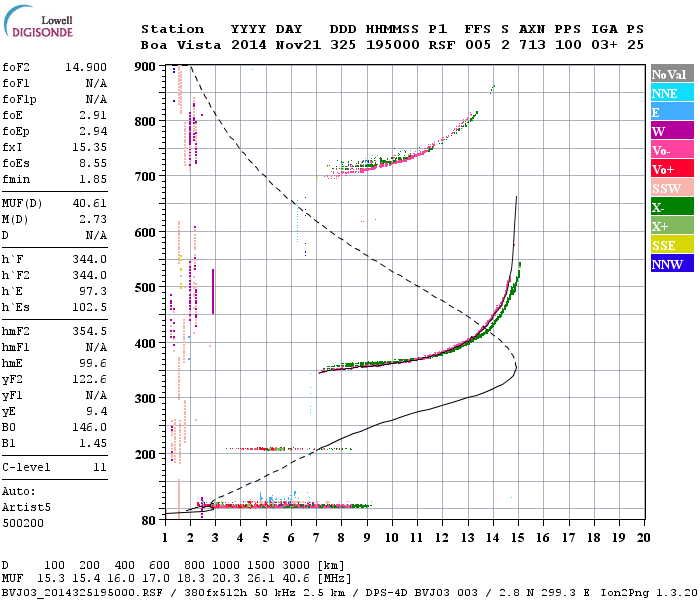700x600 pixels.
Task: Click the foF1 N/A value
Action: (x=96, y=83)
